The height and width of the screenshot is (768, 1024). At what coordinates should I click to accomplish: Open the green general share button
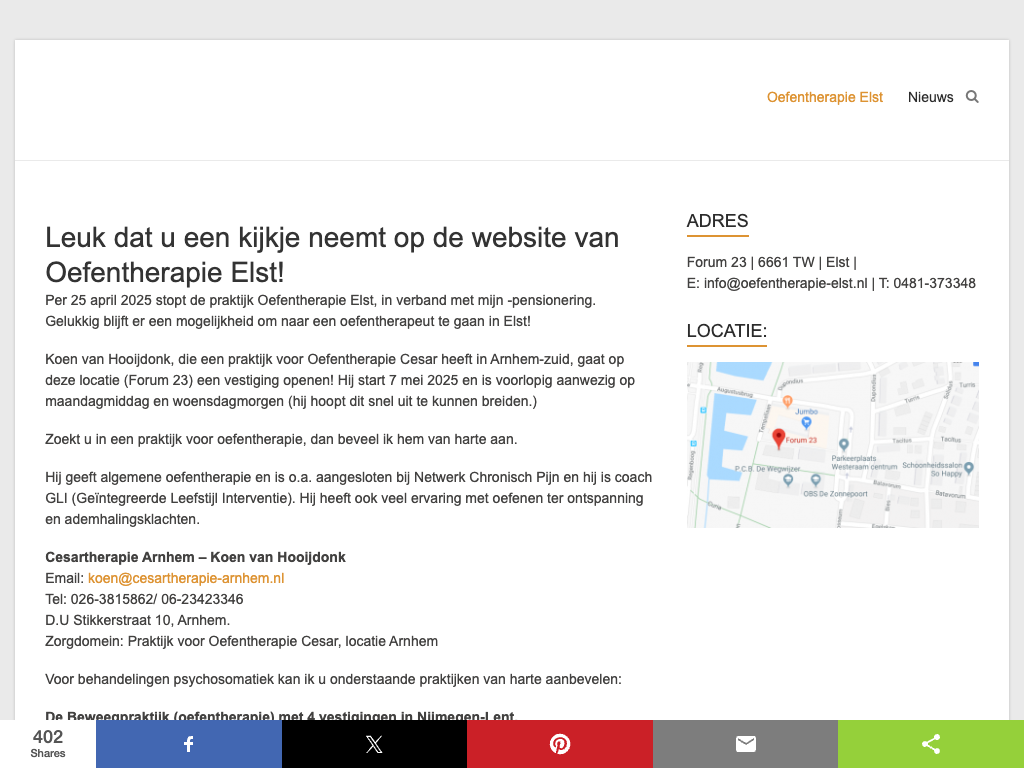click(x=931, y=744)
